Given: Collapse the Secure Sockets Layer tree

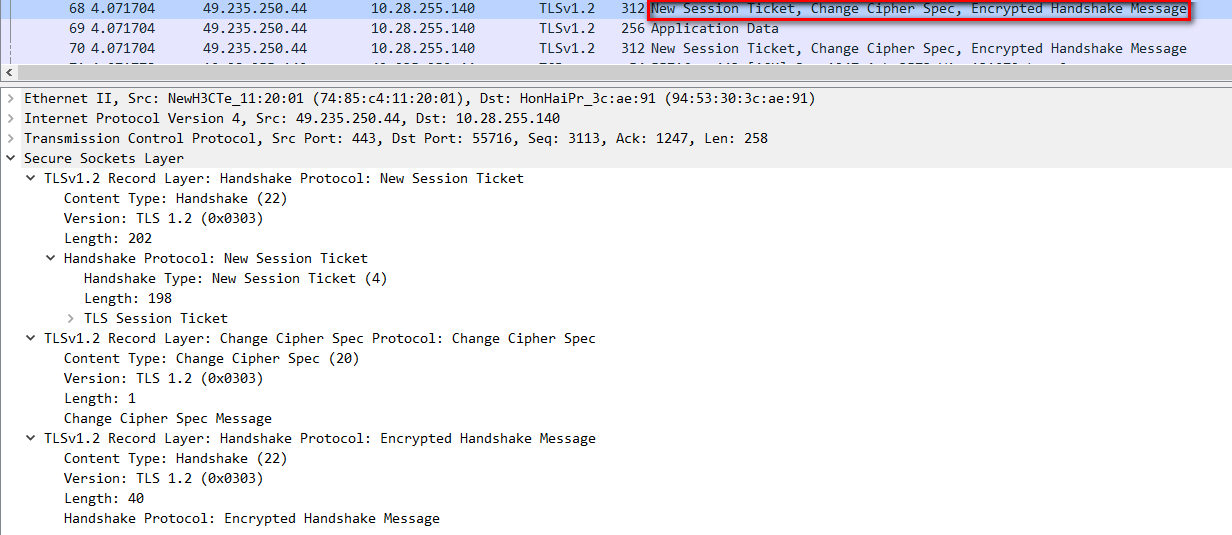Looking at the screenshot, I should click(10, 158).
